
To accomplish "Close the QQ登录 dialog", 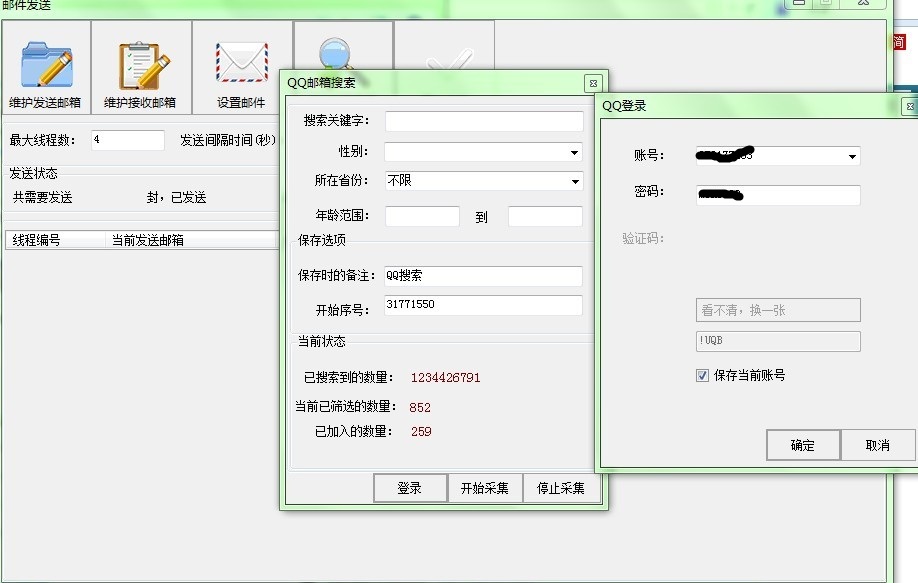I will click(x=910, y=106).
